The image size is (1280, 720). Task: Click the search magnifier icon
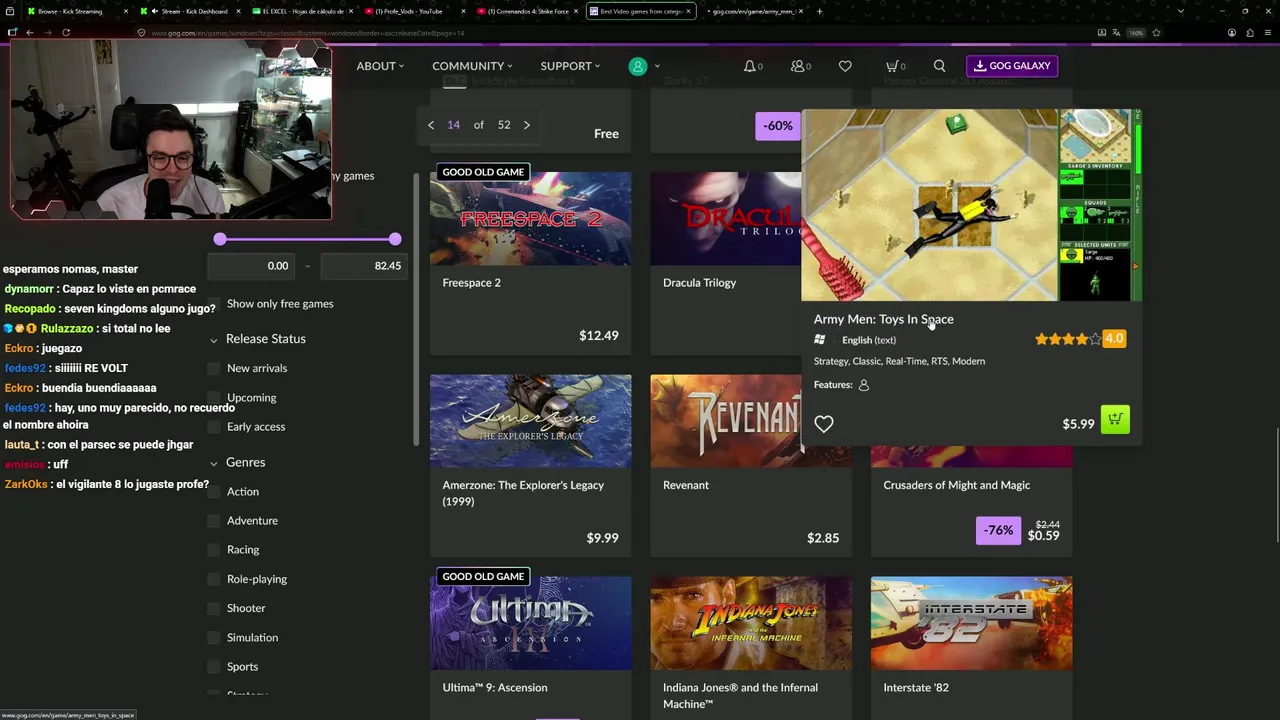click(x=939, y=66)
